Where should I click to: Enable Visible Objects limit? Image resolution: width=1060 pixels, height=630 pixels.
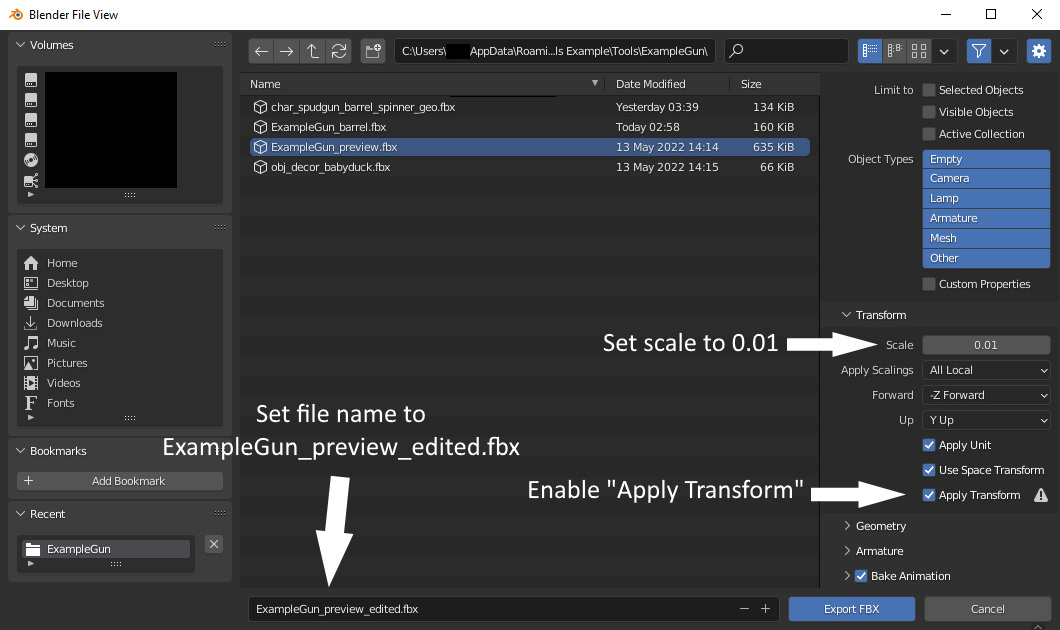point(929,112)
